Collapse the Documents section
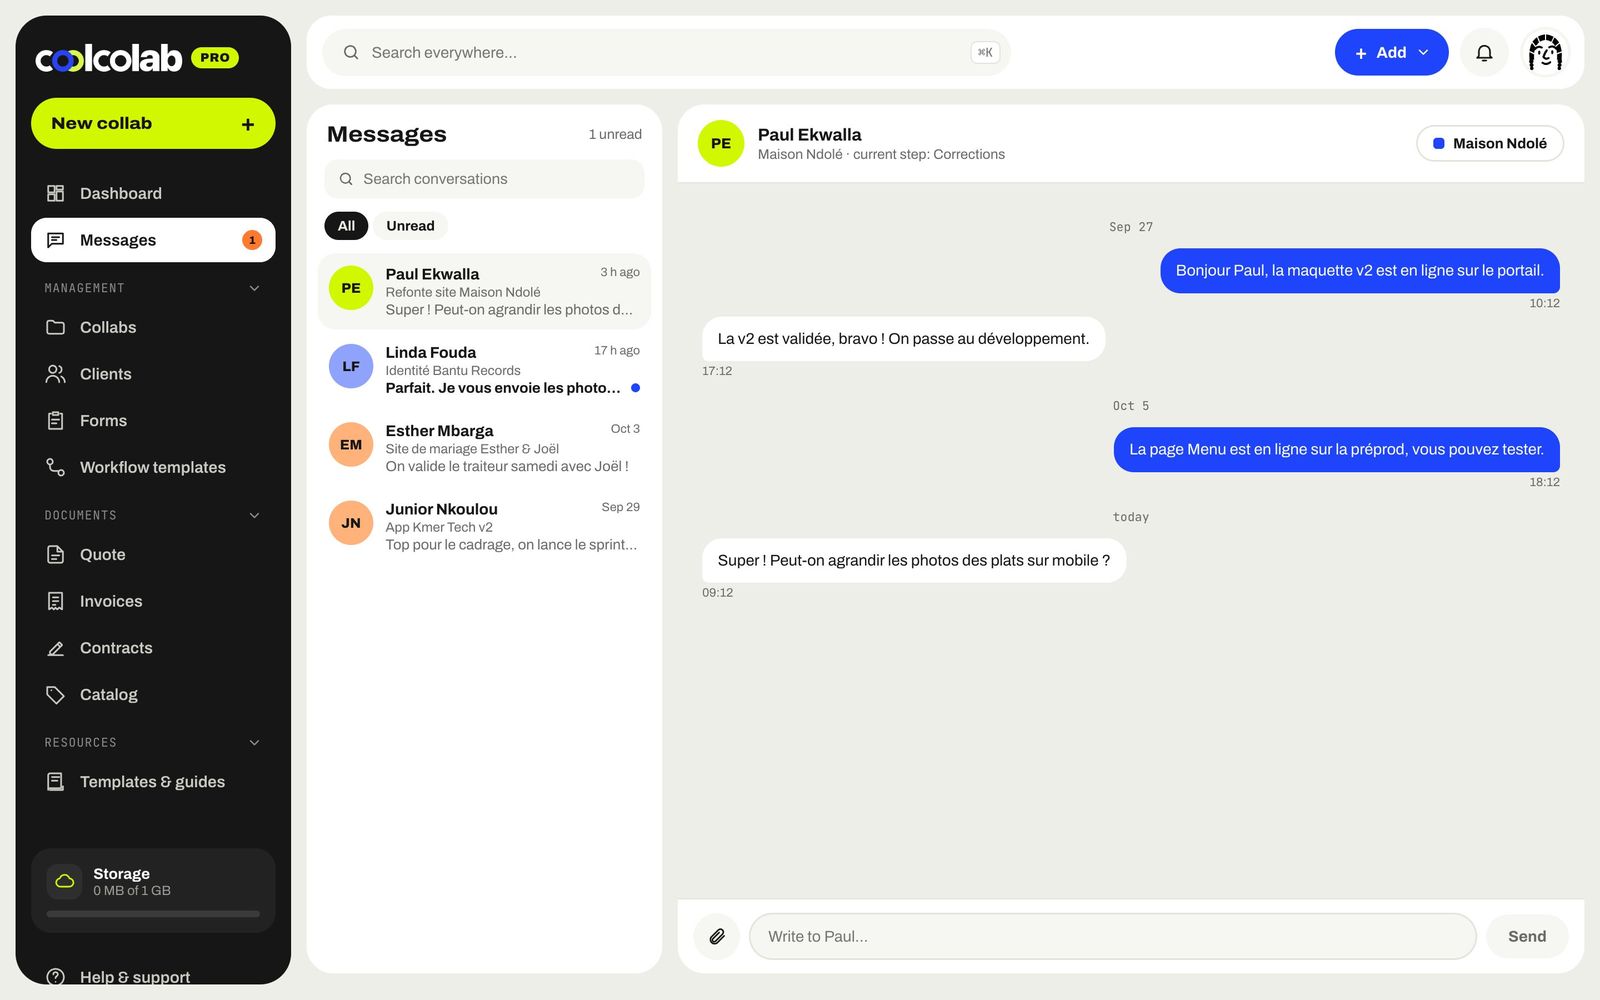 click(254, 515)
